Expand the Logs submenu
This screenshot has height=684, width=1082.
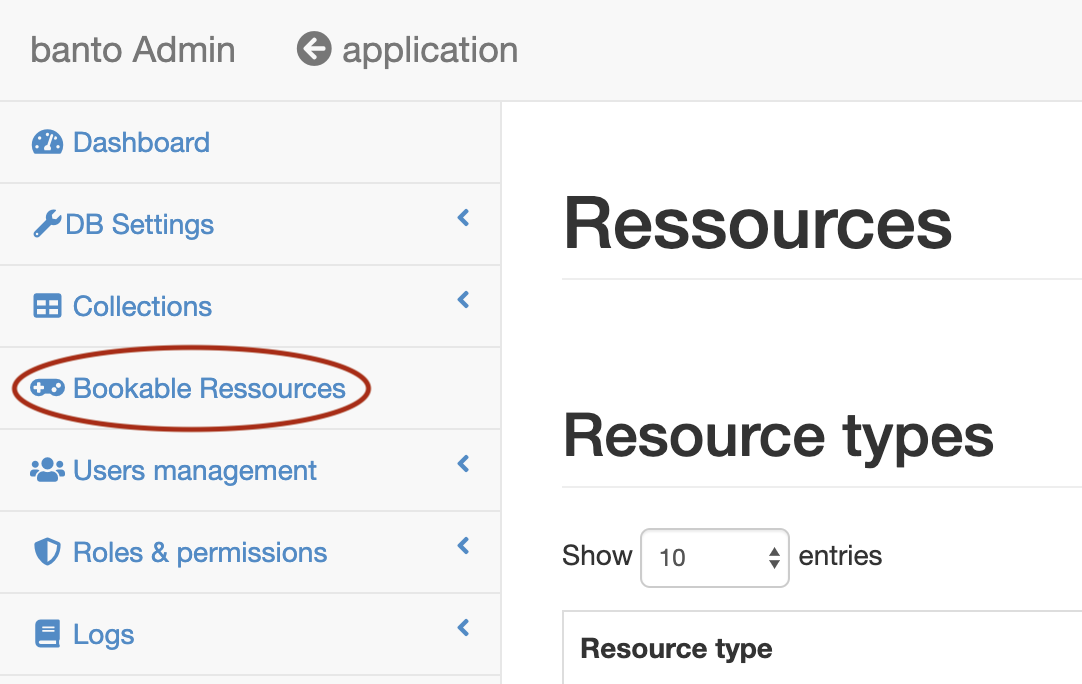click(x=462, y=628)
